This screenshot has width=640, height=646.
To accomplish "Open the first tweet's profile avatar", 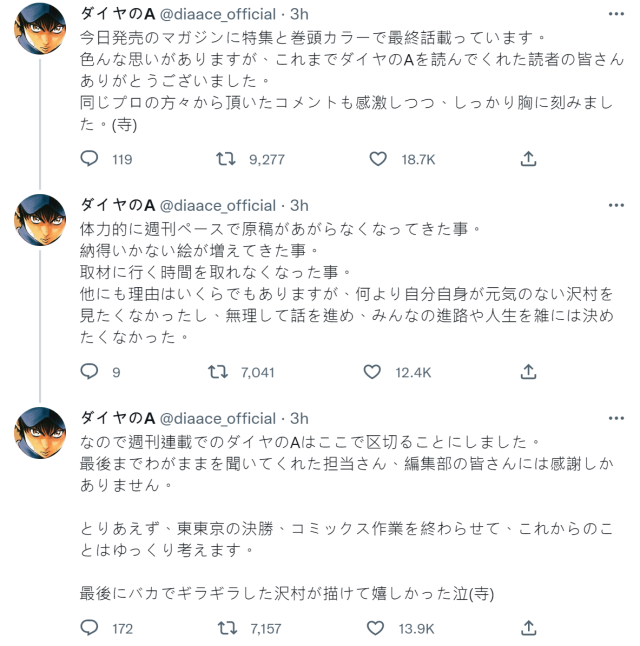I will click(40, 37).
